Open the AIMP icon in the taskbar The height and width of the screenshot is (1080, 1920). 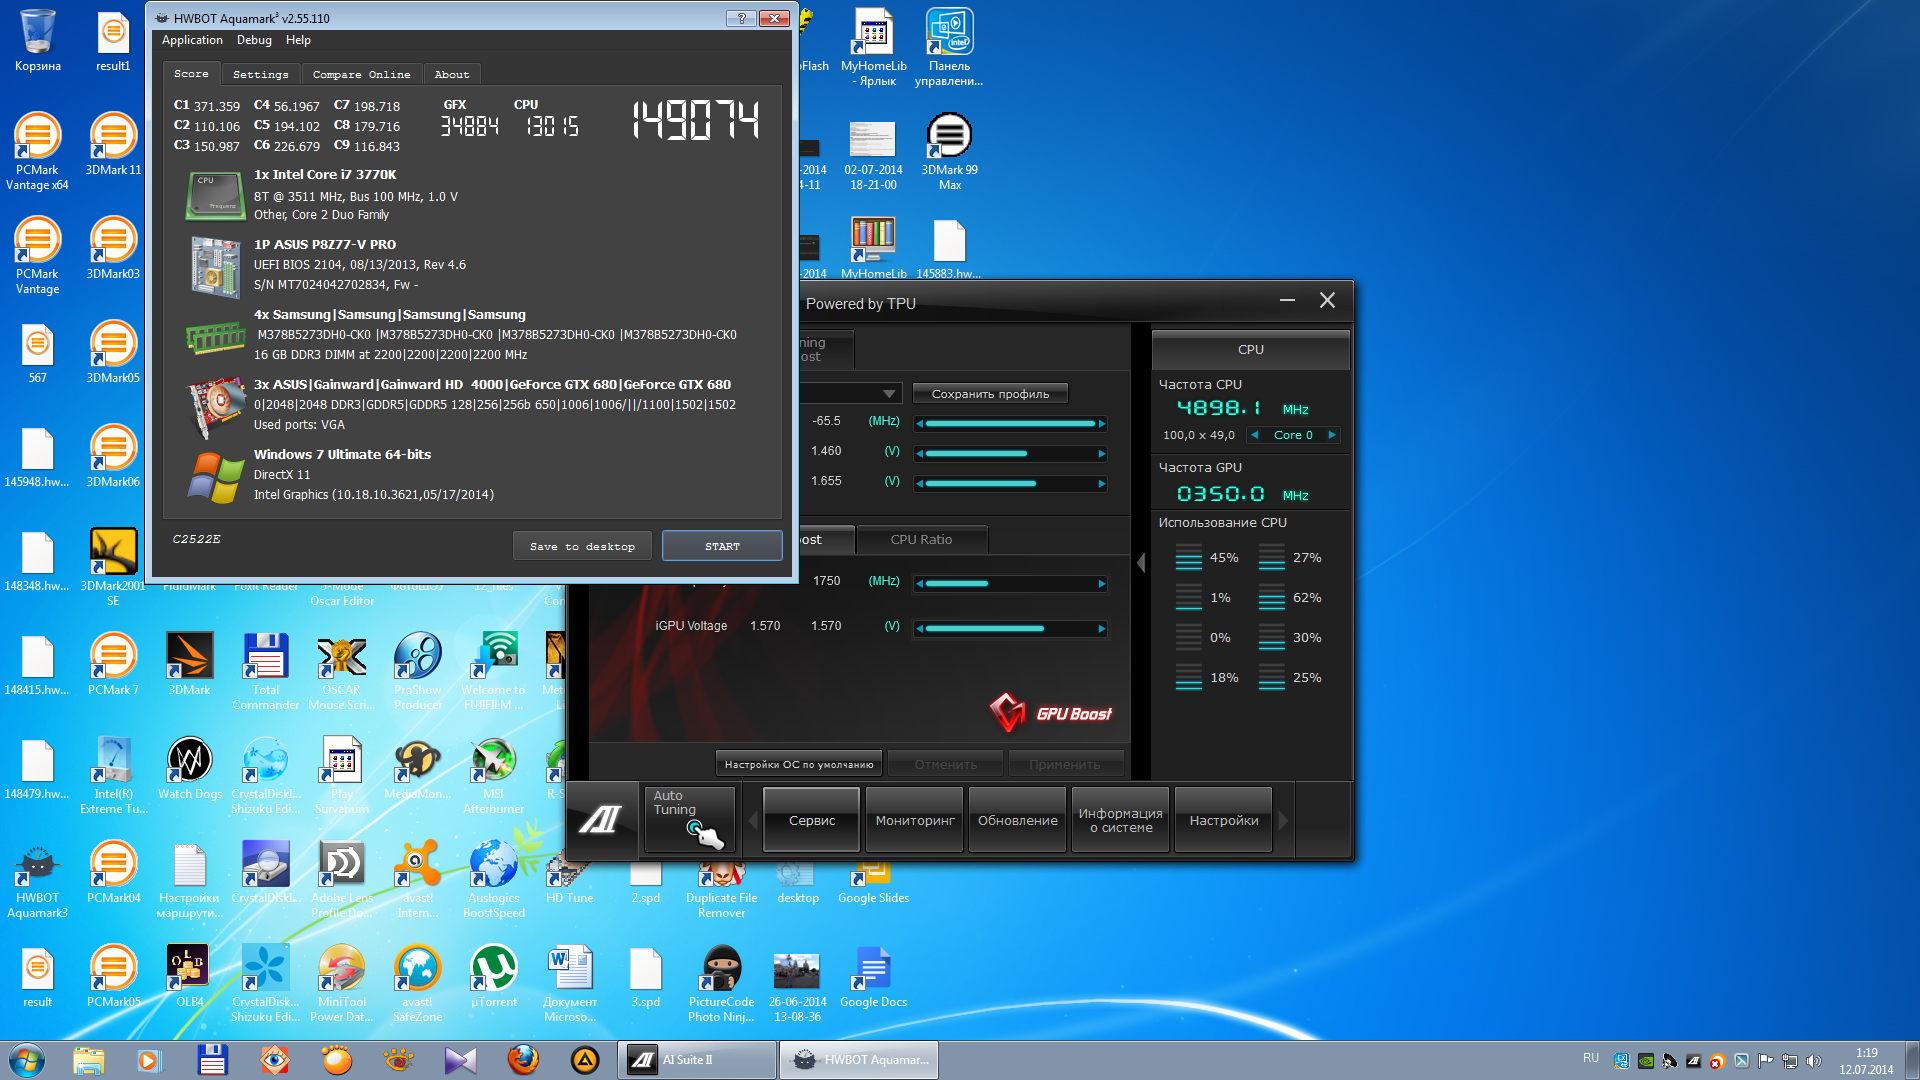tap(584, 1060)
